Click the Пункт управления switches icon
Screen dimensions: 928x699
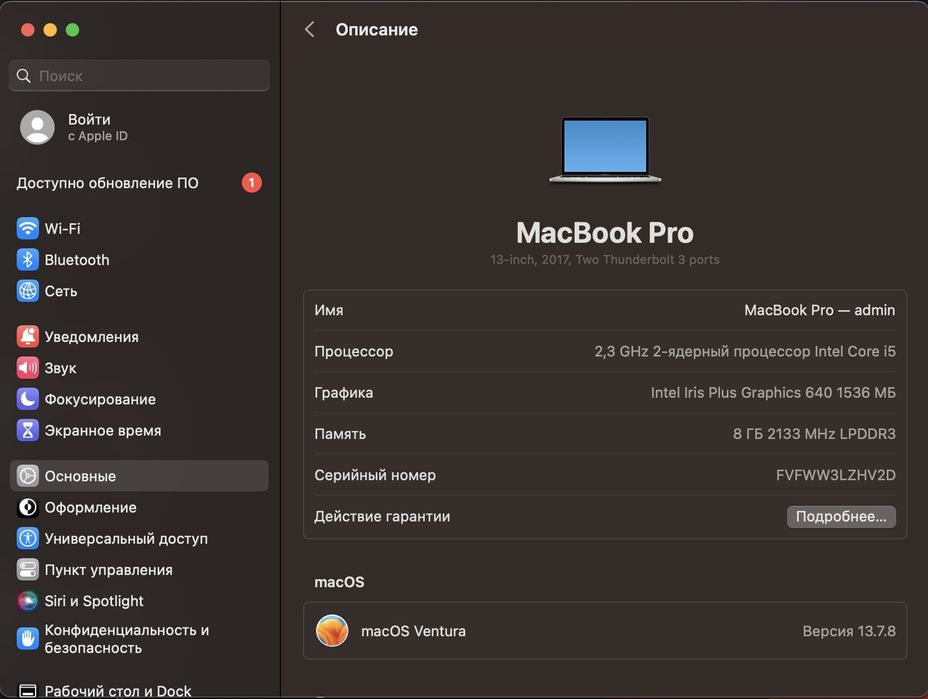pos(27,569)
